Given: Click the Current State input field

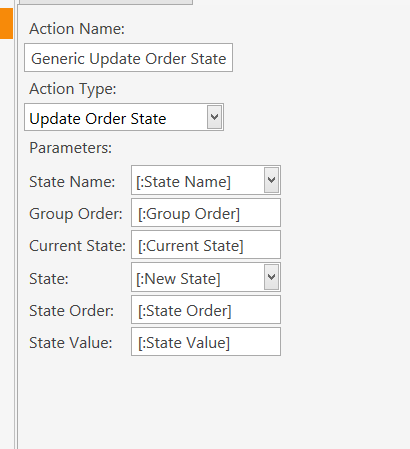Looking at the screenshot, I should point(206,245).
